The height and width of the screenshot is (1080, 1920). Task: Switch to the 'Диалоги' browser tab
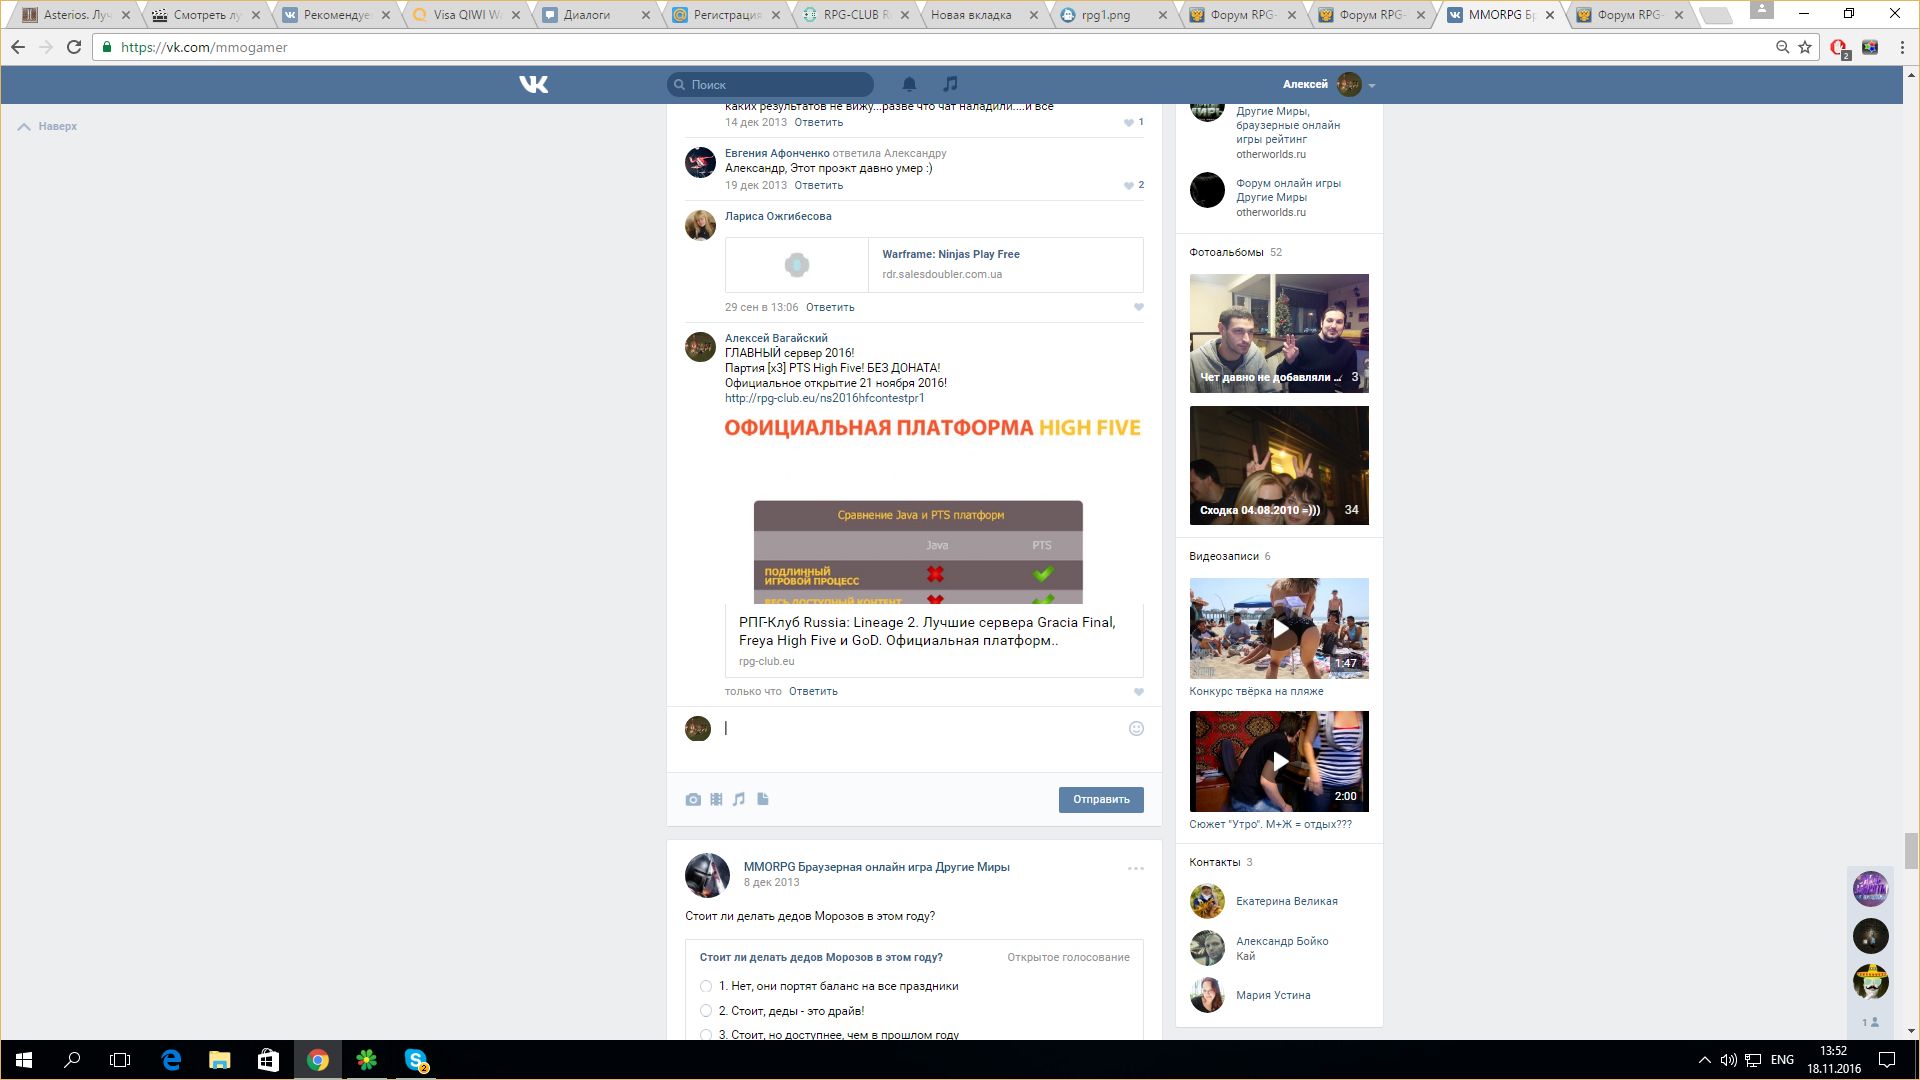(x=587, y=15)
